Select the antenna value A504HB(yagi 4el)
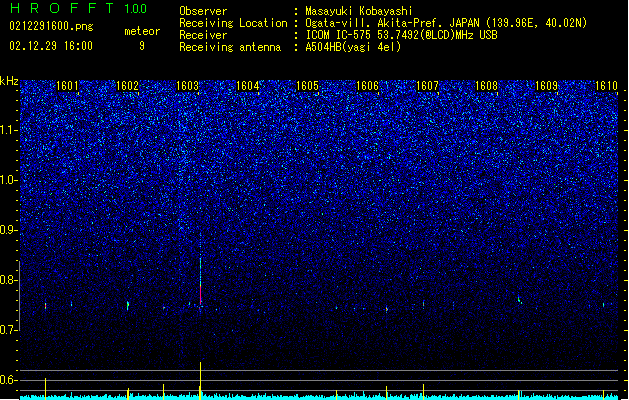629x400 pixels. 353,47
